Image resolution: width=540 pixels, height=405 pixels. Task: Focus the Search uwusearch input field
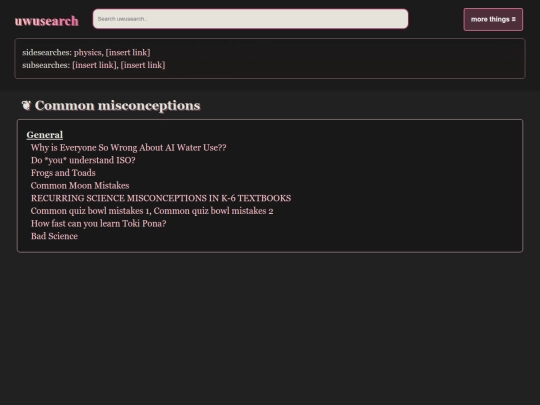(x=250, y=19)
